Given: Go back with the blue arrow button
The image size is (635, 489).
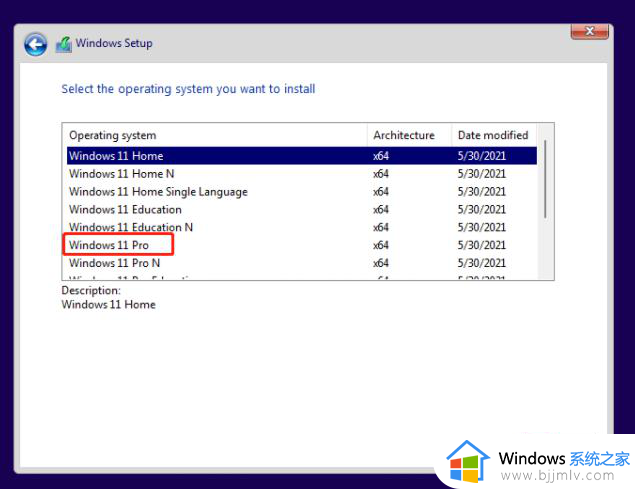Looking at the screenshot, I should (x=35, y=44).
